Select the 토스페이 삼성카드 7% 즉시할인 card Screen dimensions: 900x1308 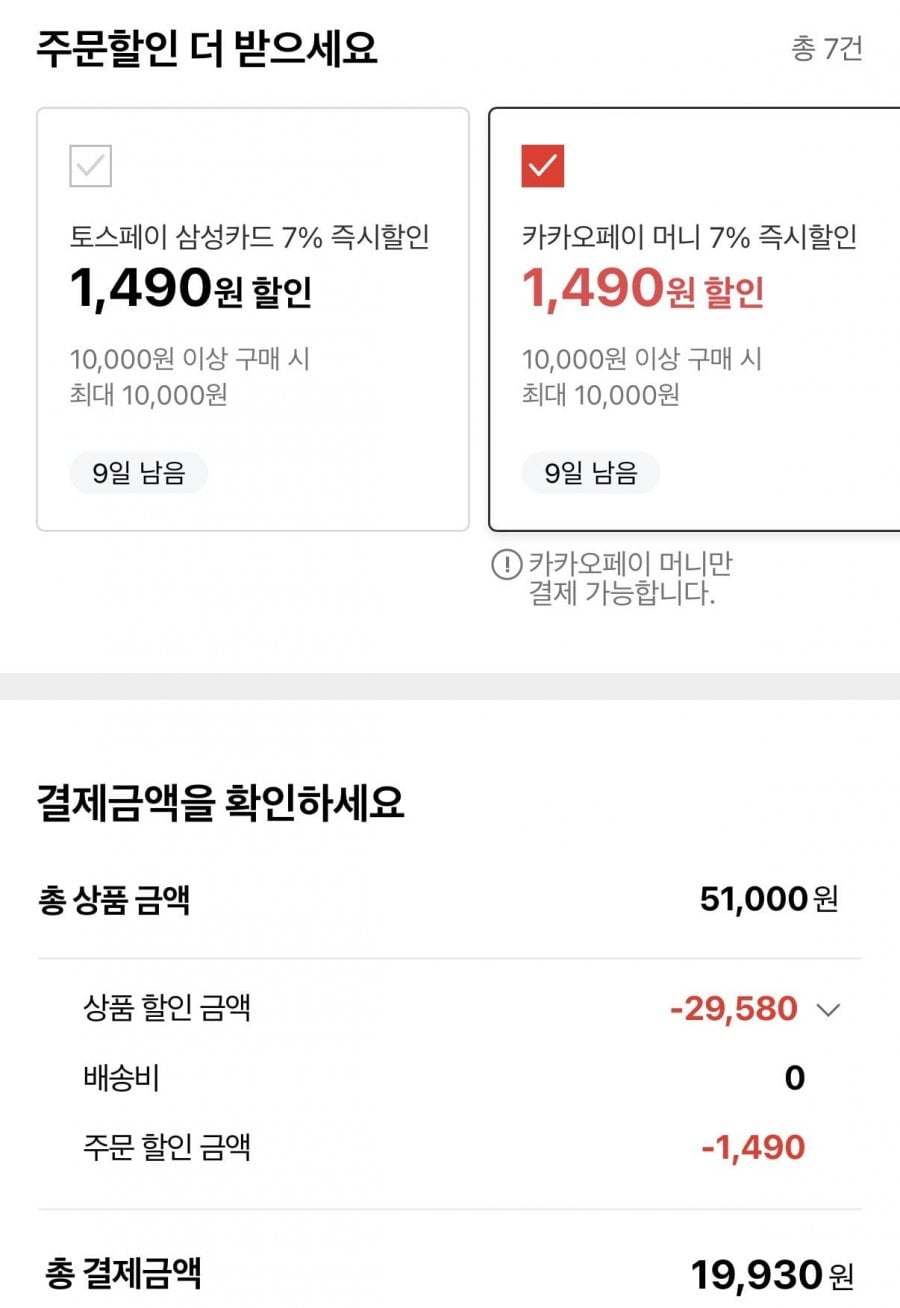(x=252, y=320)
